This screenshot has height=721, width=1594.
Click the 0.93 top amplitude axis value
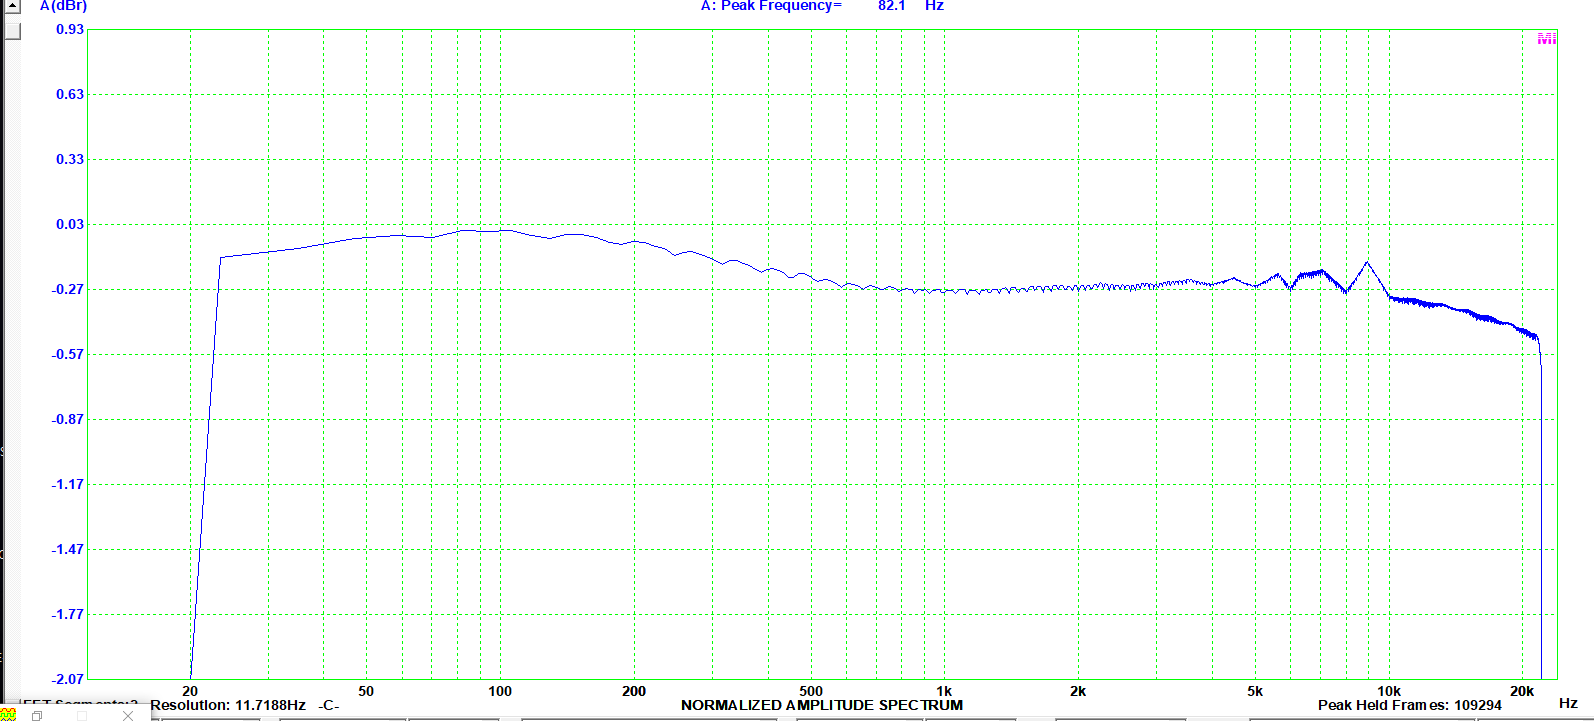(70, 30)
